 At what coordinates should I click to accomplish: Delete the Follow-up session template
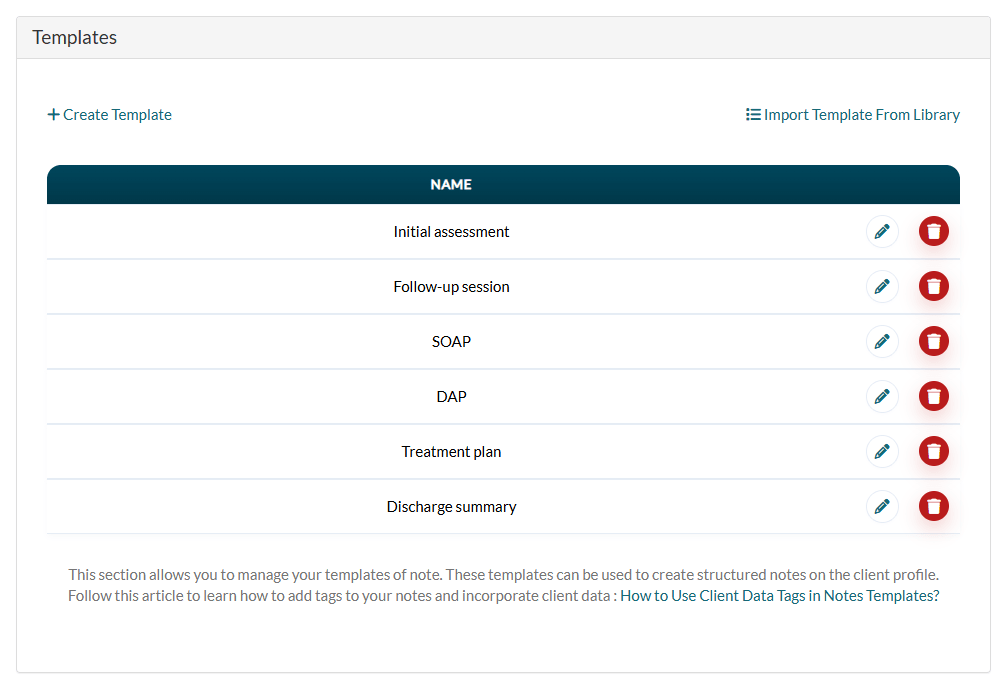(933, 287)
